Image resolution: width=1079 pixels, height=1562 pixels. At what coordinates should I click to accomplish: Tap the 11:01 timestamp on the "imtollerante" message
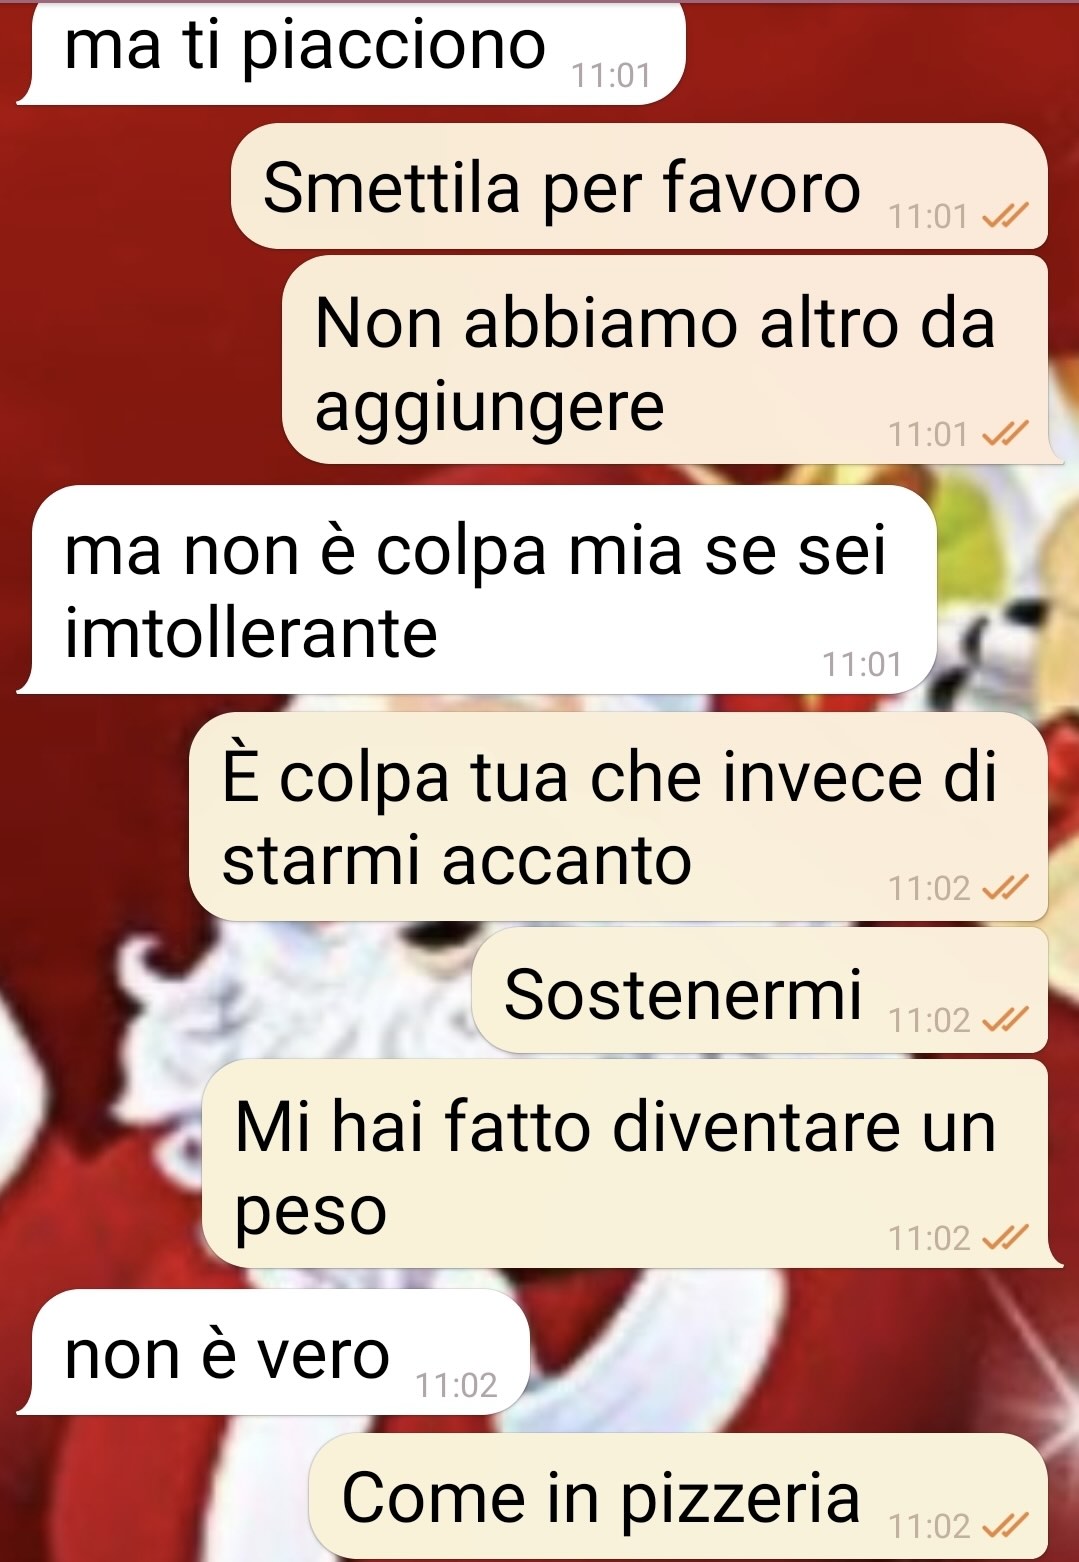click(862, 664)
